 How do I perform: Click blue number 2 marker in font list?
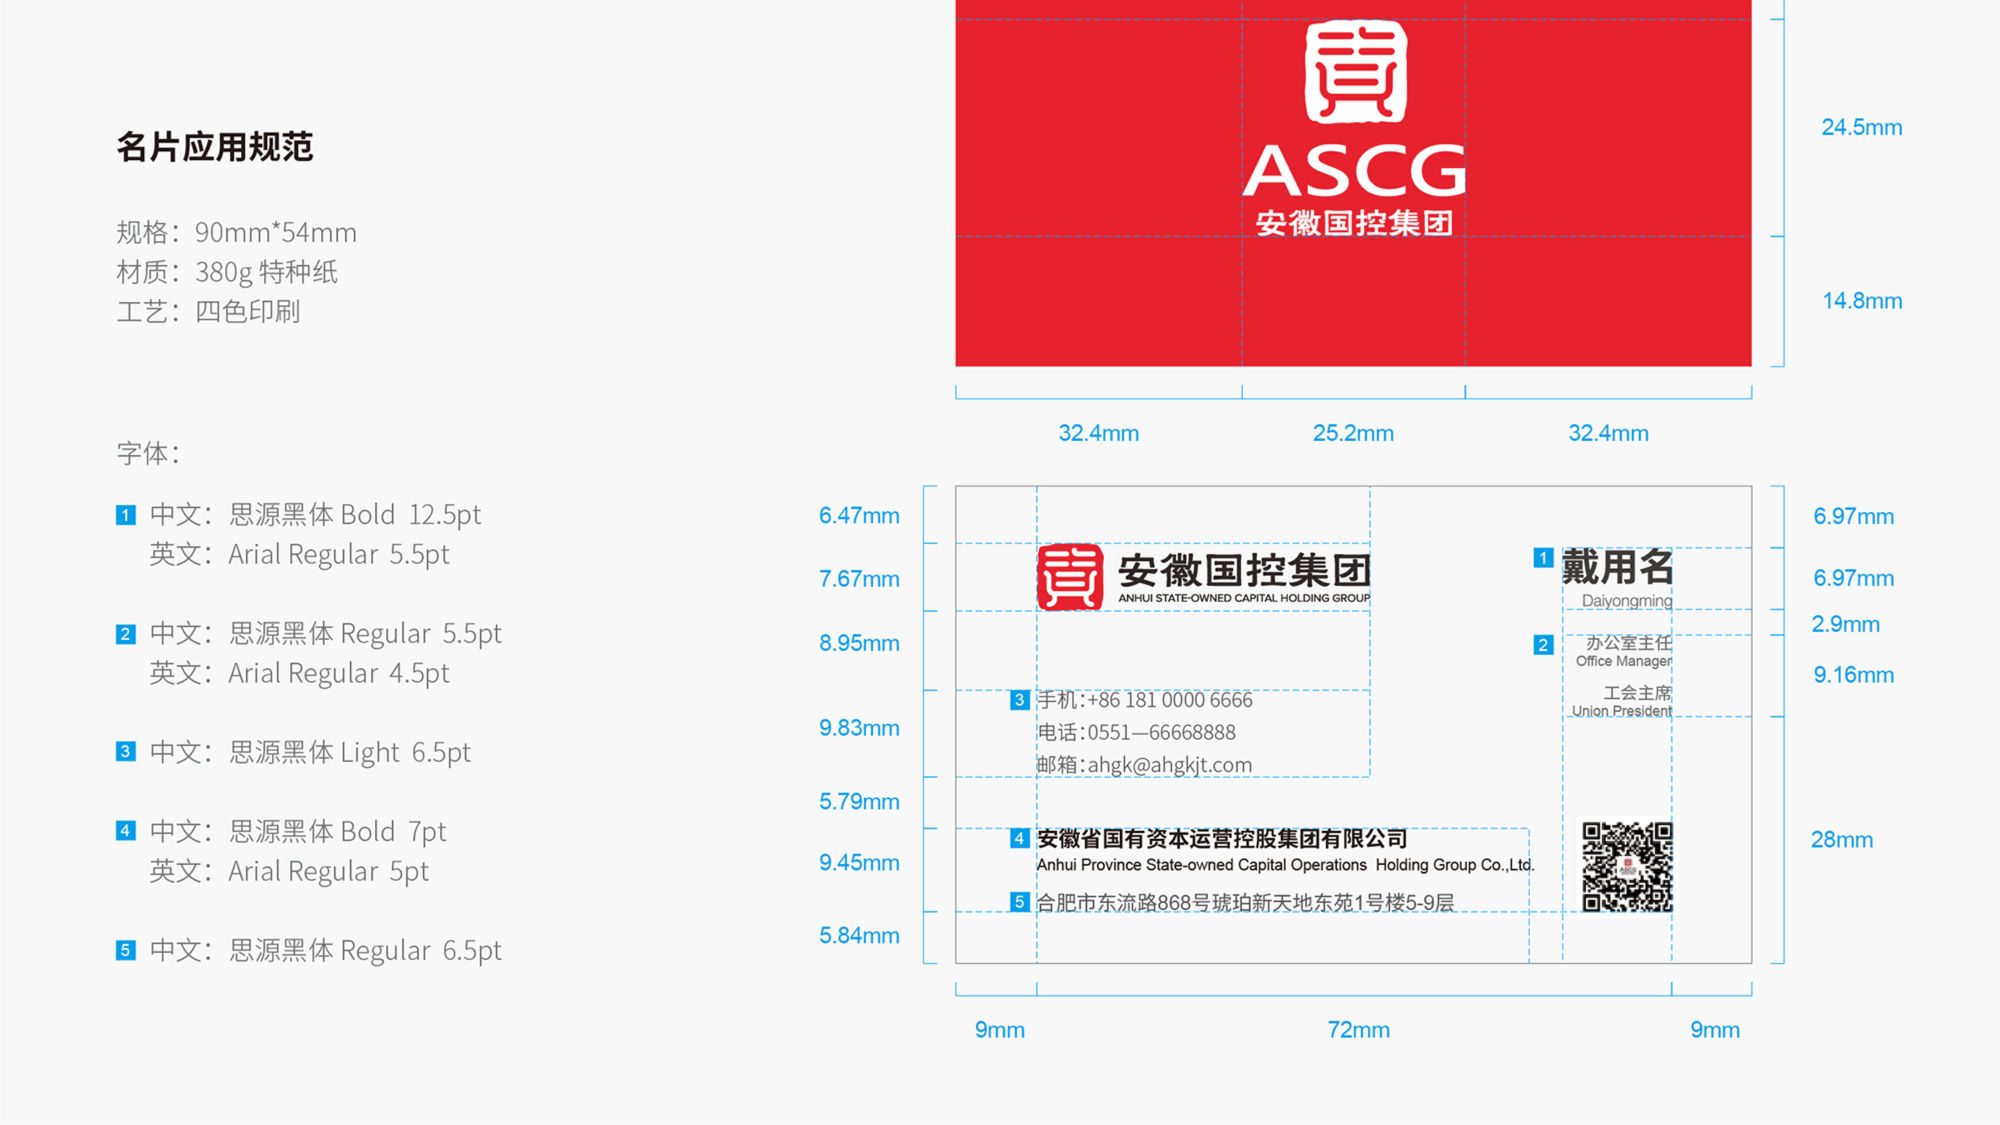coord(125,634)
